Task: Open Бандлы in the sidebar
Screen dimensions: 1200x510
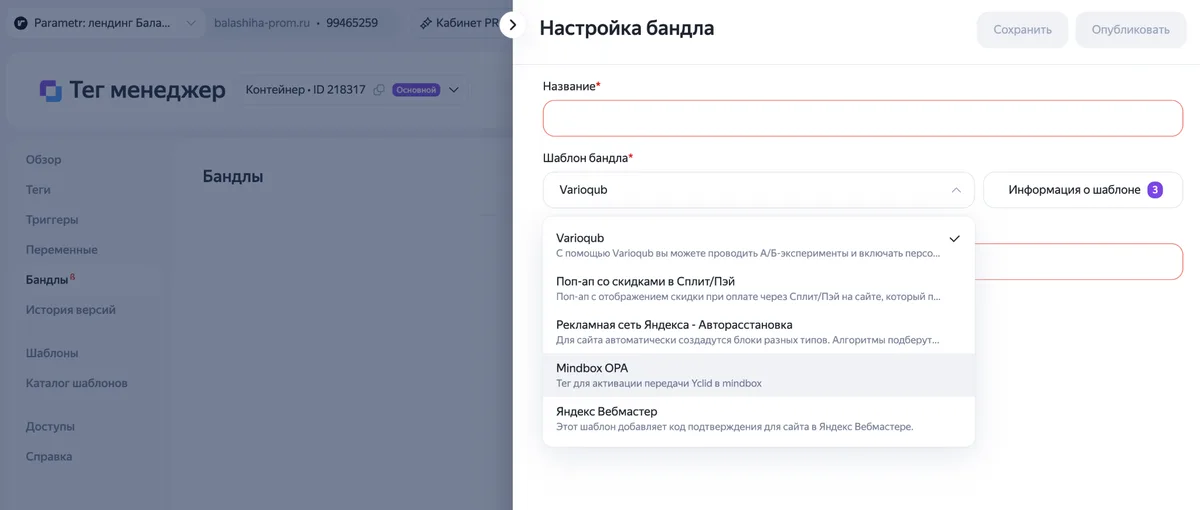Action: 50,280
